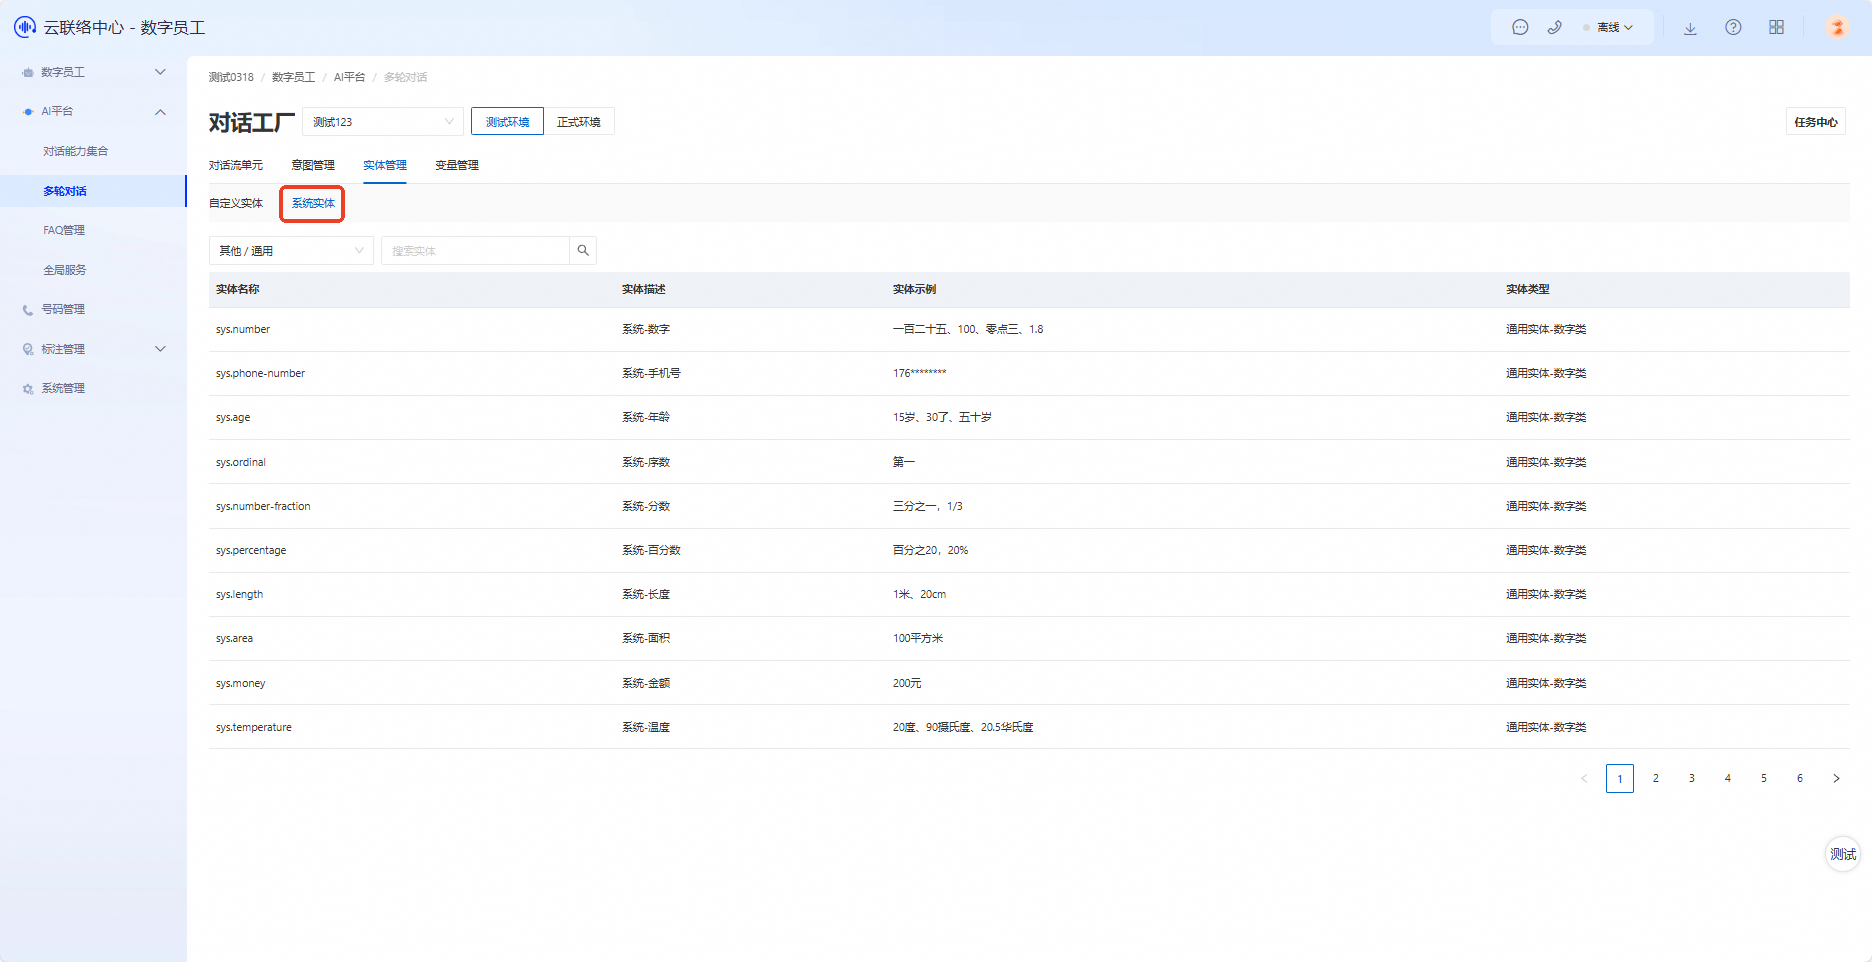Click the 测试0318 breadcrumb link
The width and height of the screenshot is (1872, 962).
click(231, 77)
